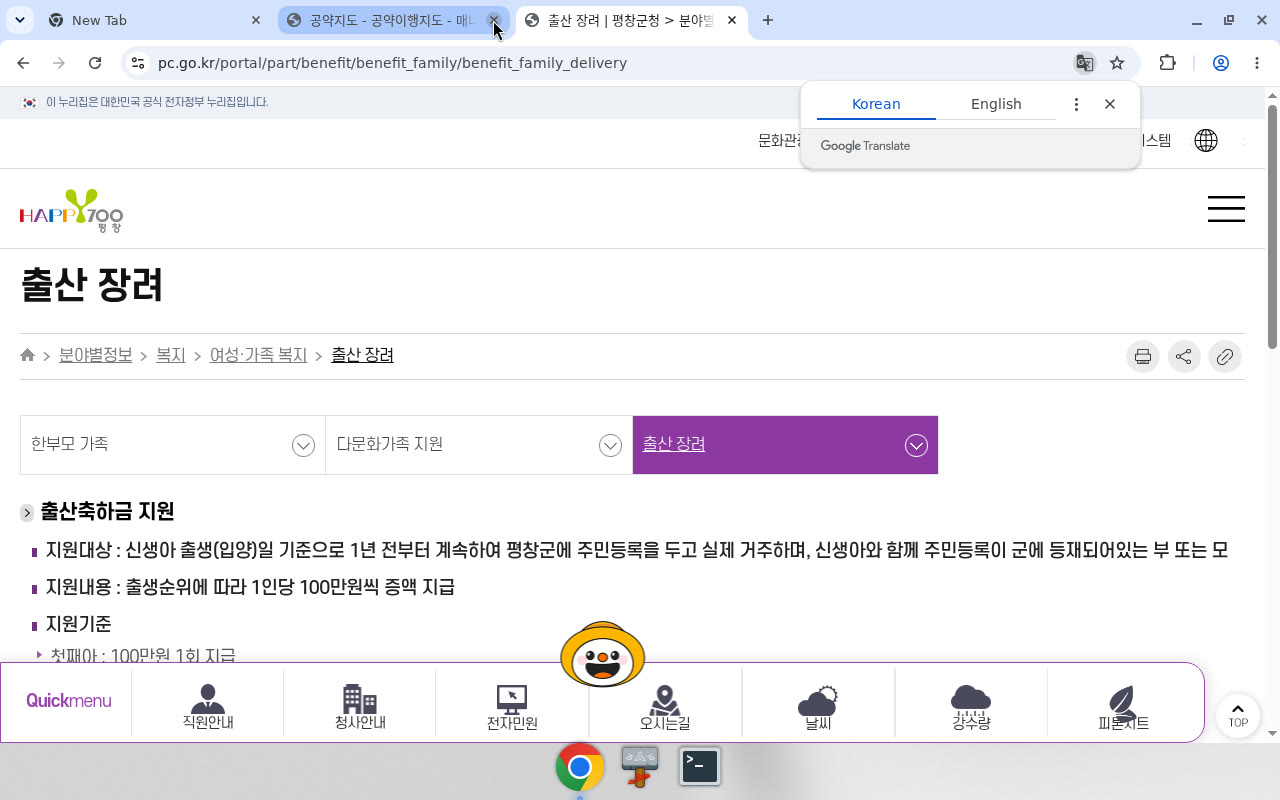1280x800 pixels.
Task: Close the Google Translate popup
Action: point(1110,104)
